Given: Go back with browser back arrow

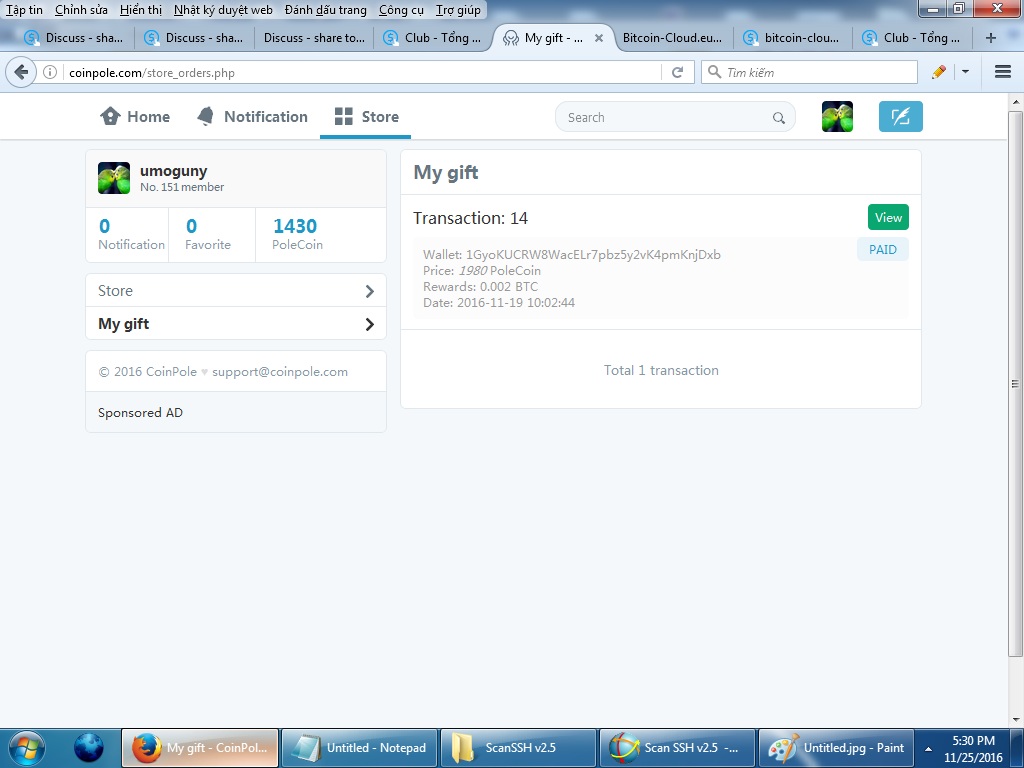Looking at the screenshot, I should coord(21,72).
